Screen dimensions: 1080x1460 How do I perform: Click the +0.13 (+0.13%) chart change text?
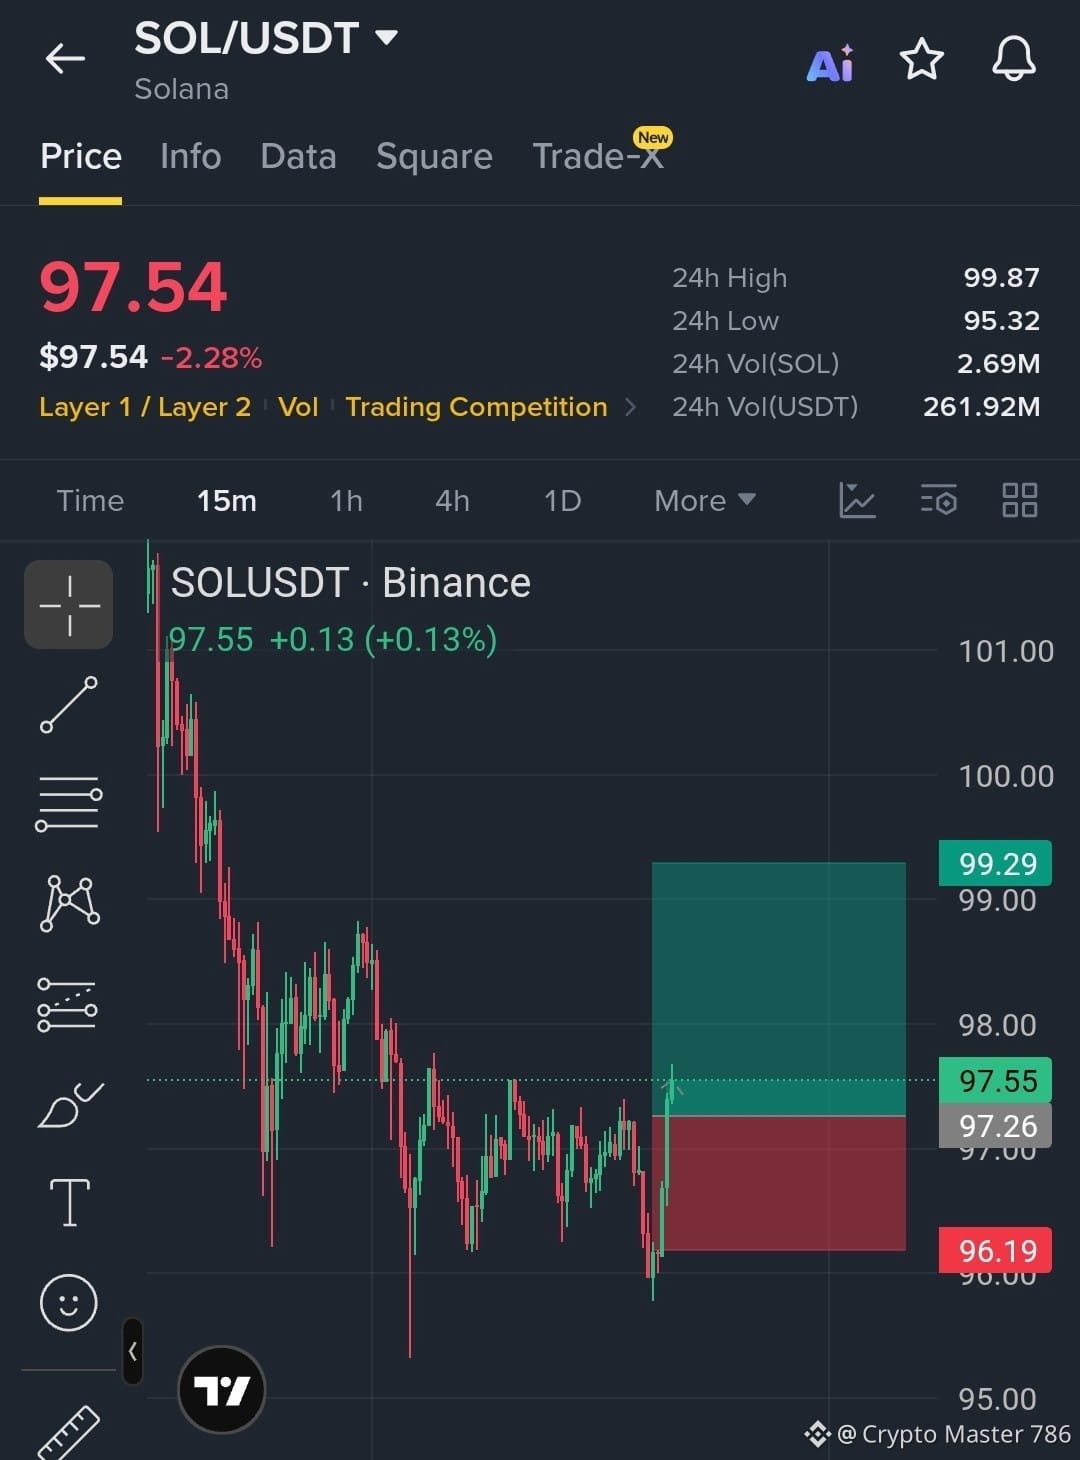[383, 639]
